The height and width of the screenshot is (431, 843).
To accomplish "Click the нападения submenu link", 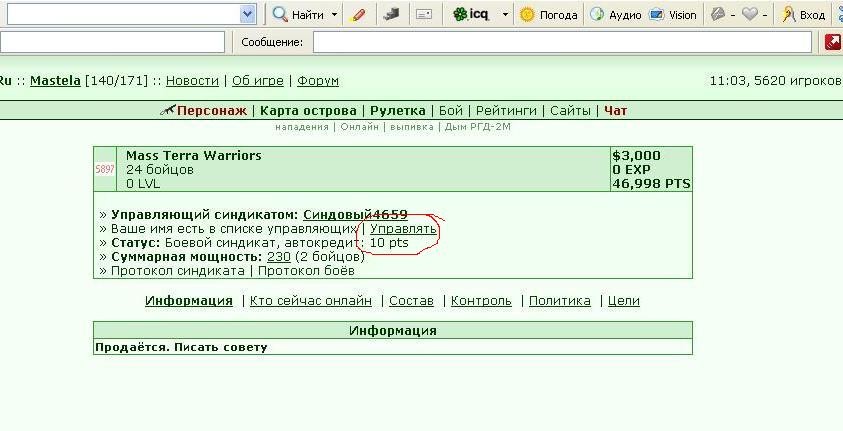I will [302, 127].
